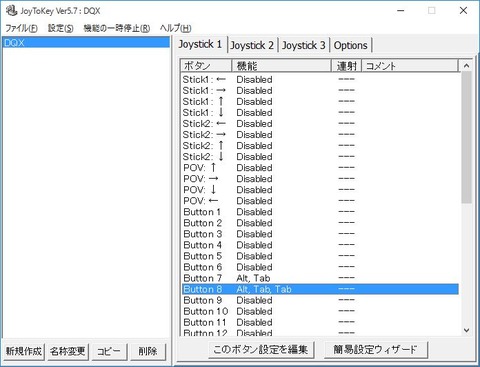
Task: Click the 新規作成 button
Action: pos(24,351)
